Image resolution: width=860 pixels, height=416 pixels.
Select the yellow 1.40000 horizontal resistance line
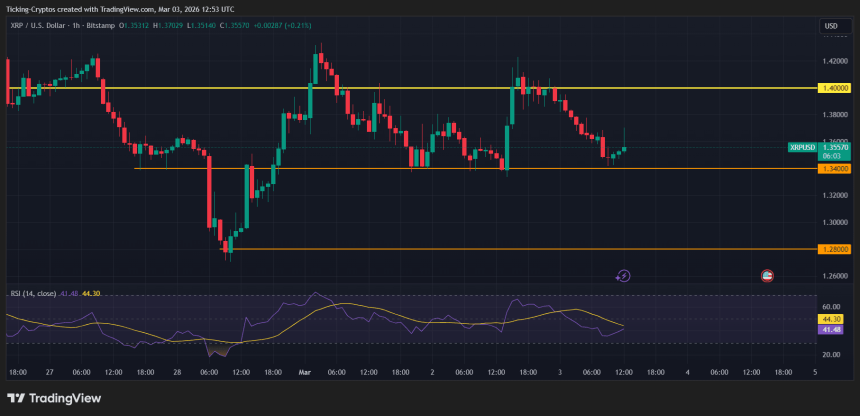pos(400,88)
